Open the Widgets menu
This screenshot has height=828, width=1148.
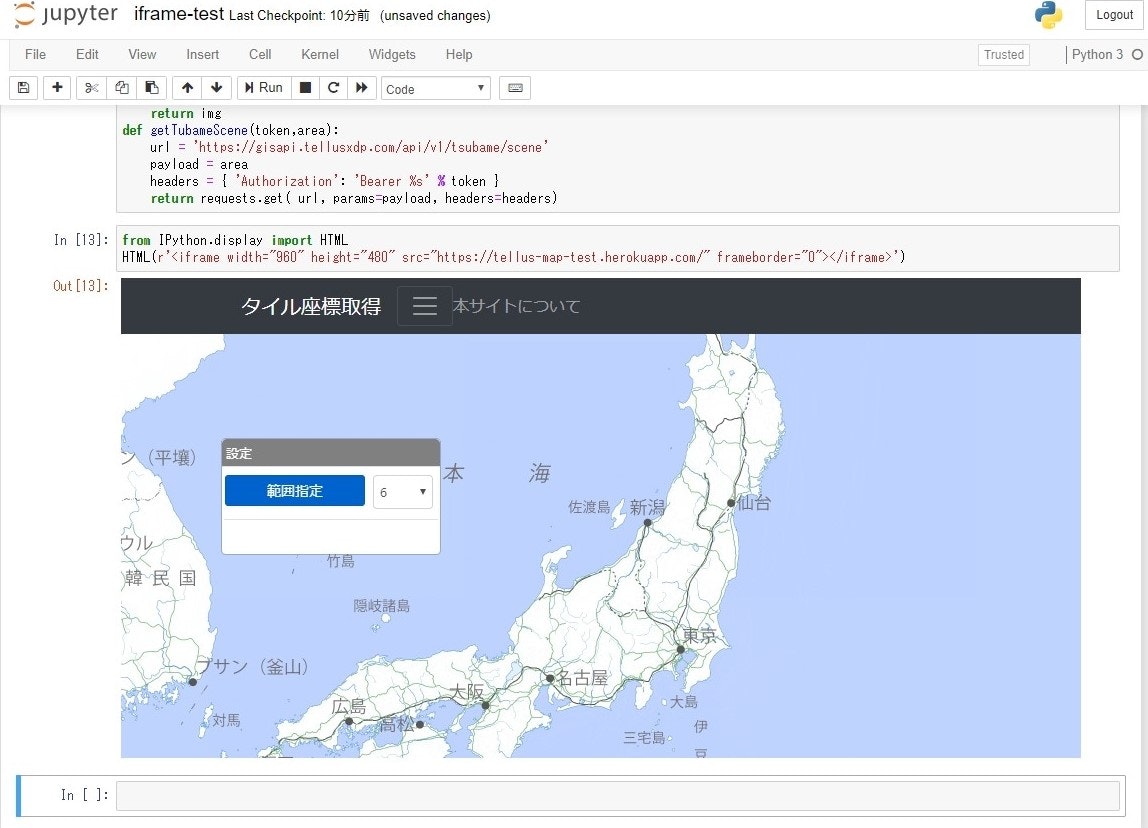coord(392,54)
